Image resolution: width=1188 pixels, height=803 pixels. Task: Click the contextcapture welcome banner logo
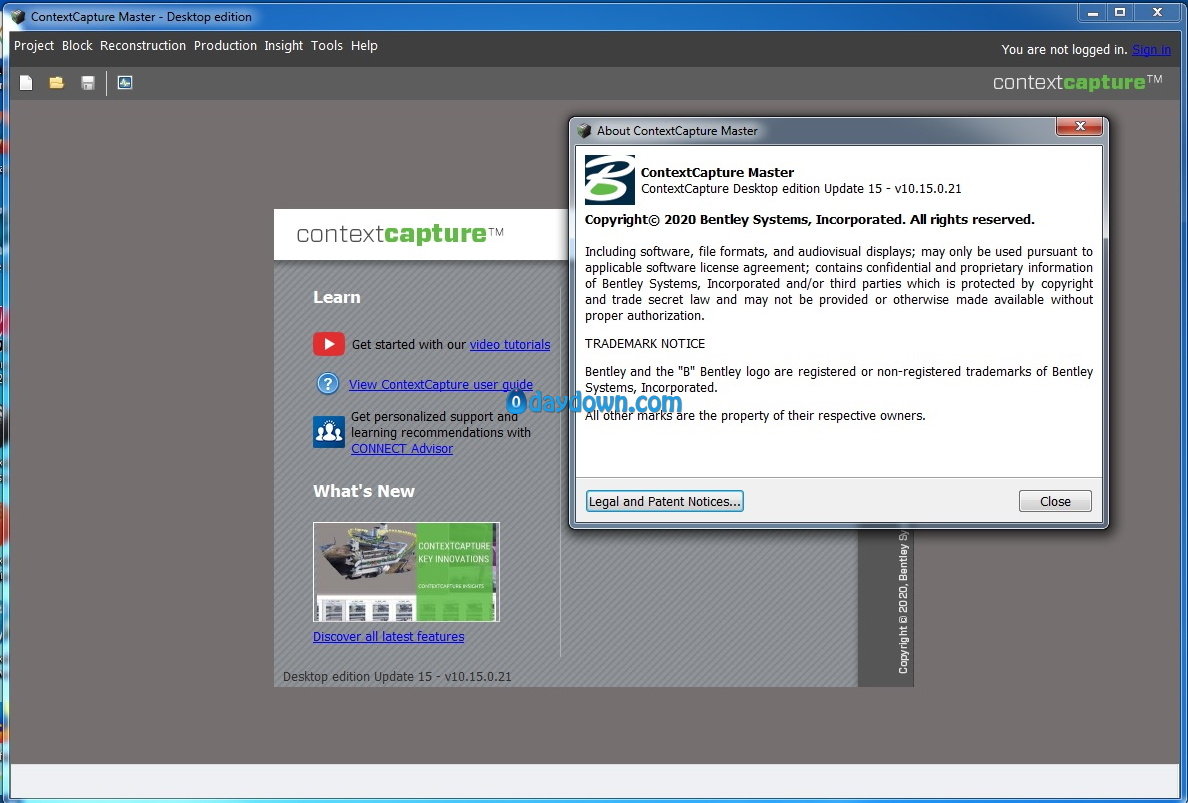point(400,233)
